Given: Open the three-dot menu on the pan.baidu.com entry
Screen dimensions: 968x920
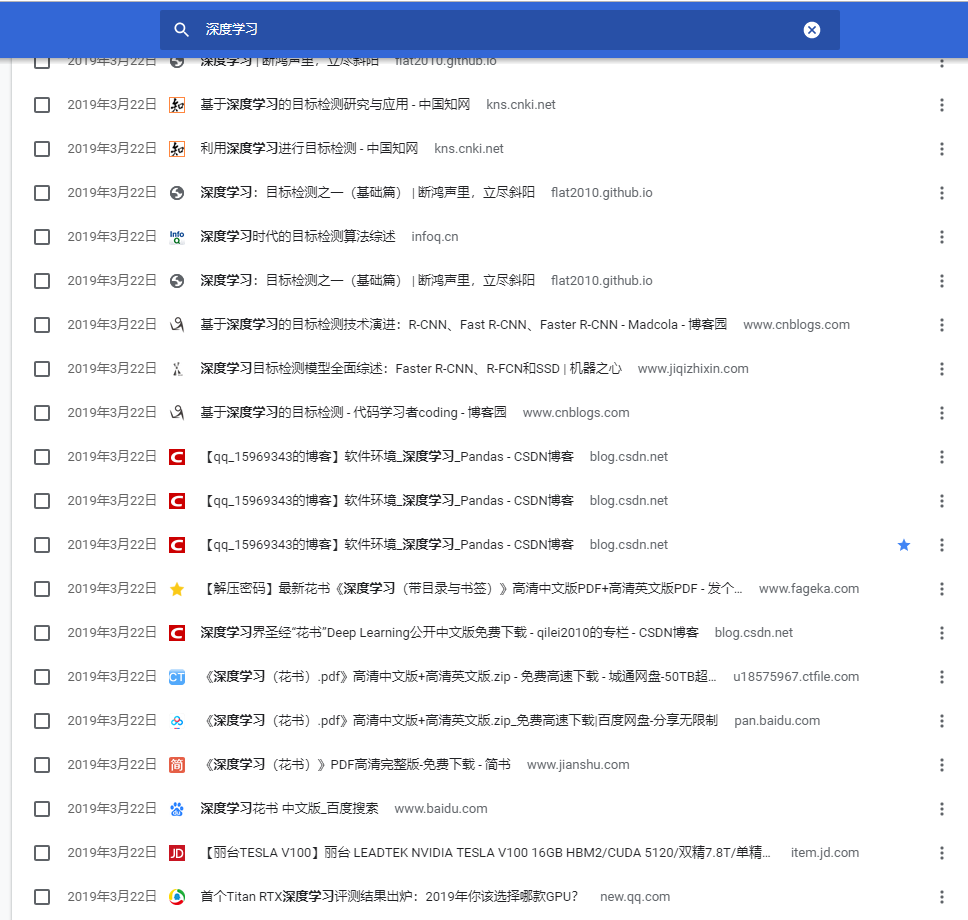Looking at the screenshot, I should coord(941,720).
